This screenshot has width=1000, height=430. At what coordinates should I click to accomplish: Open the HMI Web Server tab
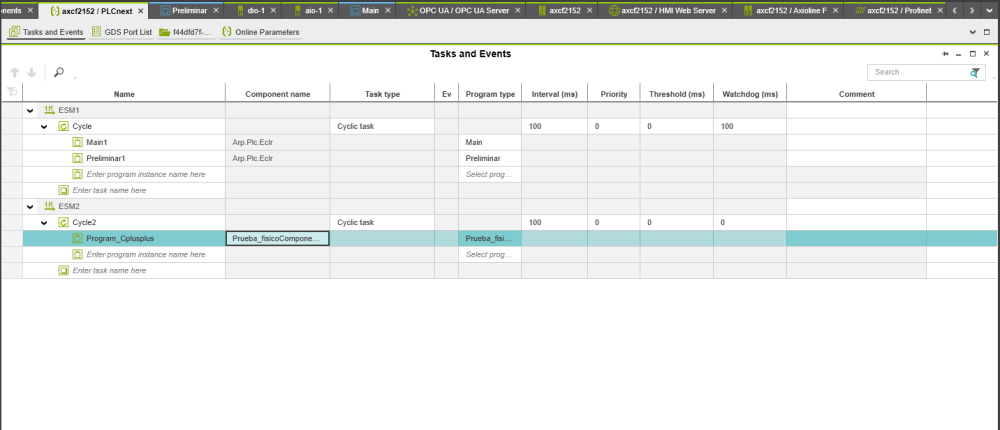point(668,10)
